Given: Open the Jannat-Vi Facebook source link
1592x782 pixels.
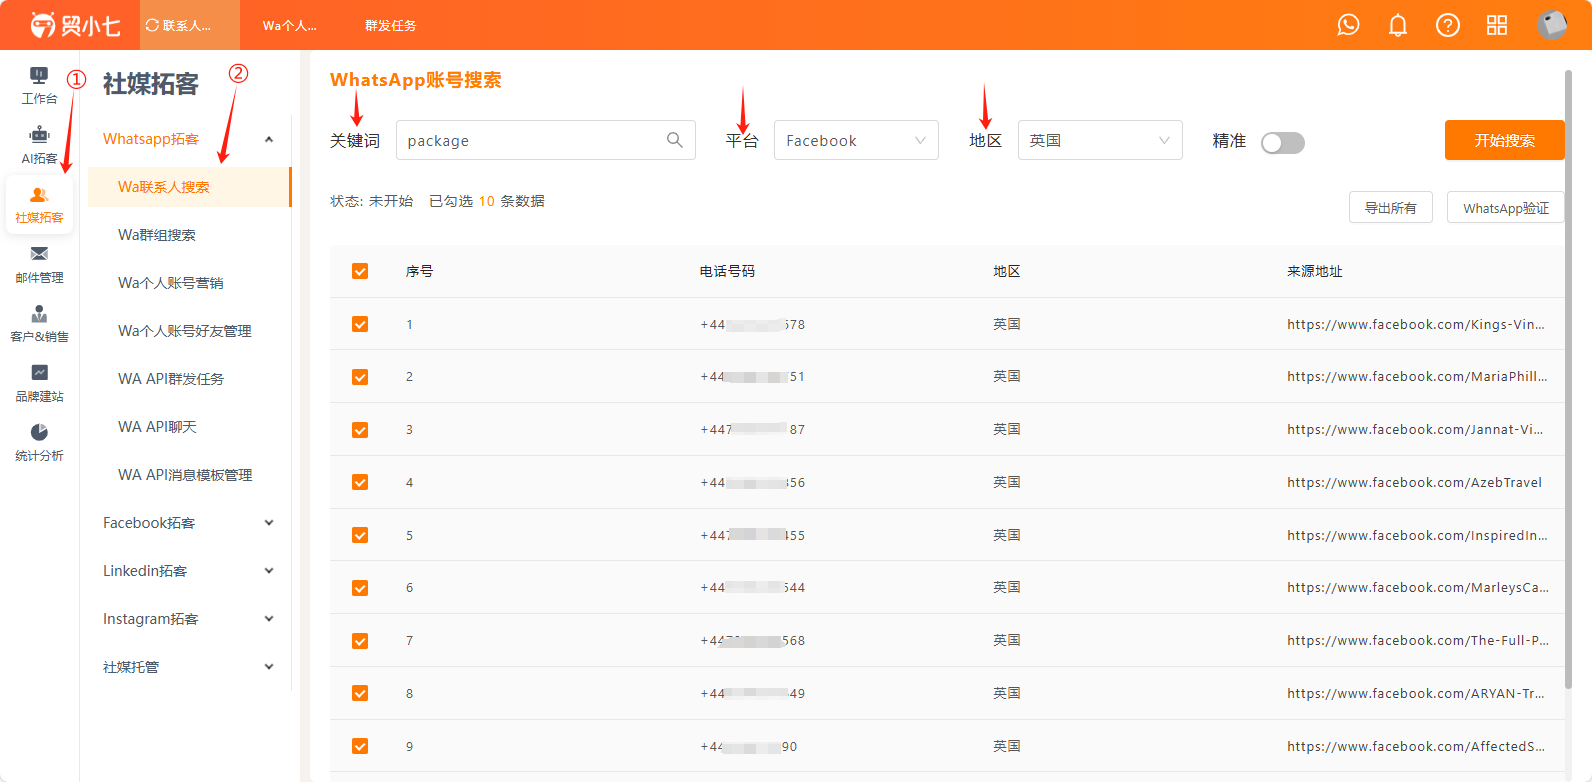Looking at the screenshot, I should (x=1415, y=430).
